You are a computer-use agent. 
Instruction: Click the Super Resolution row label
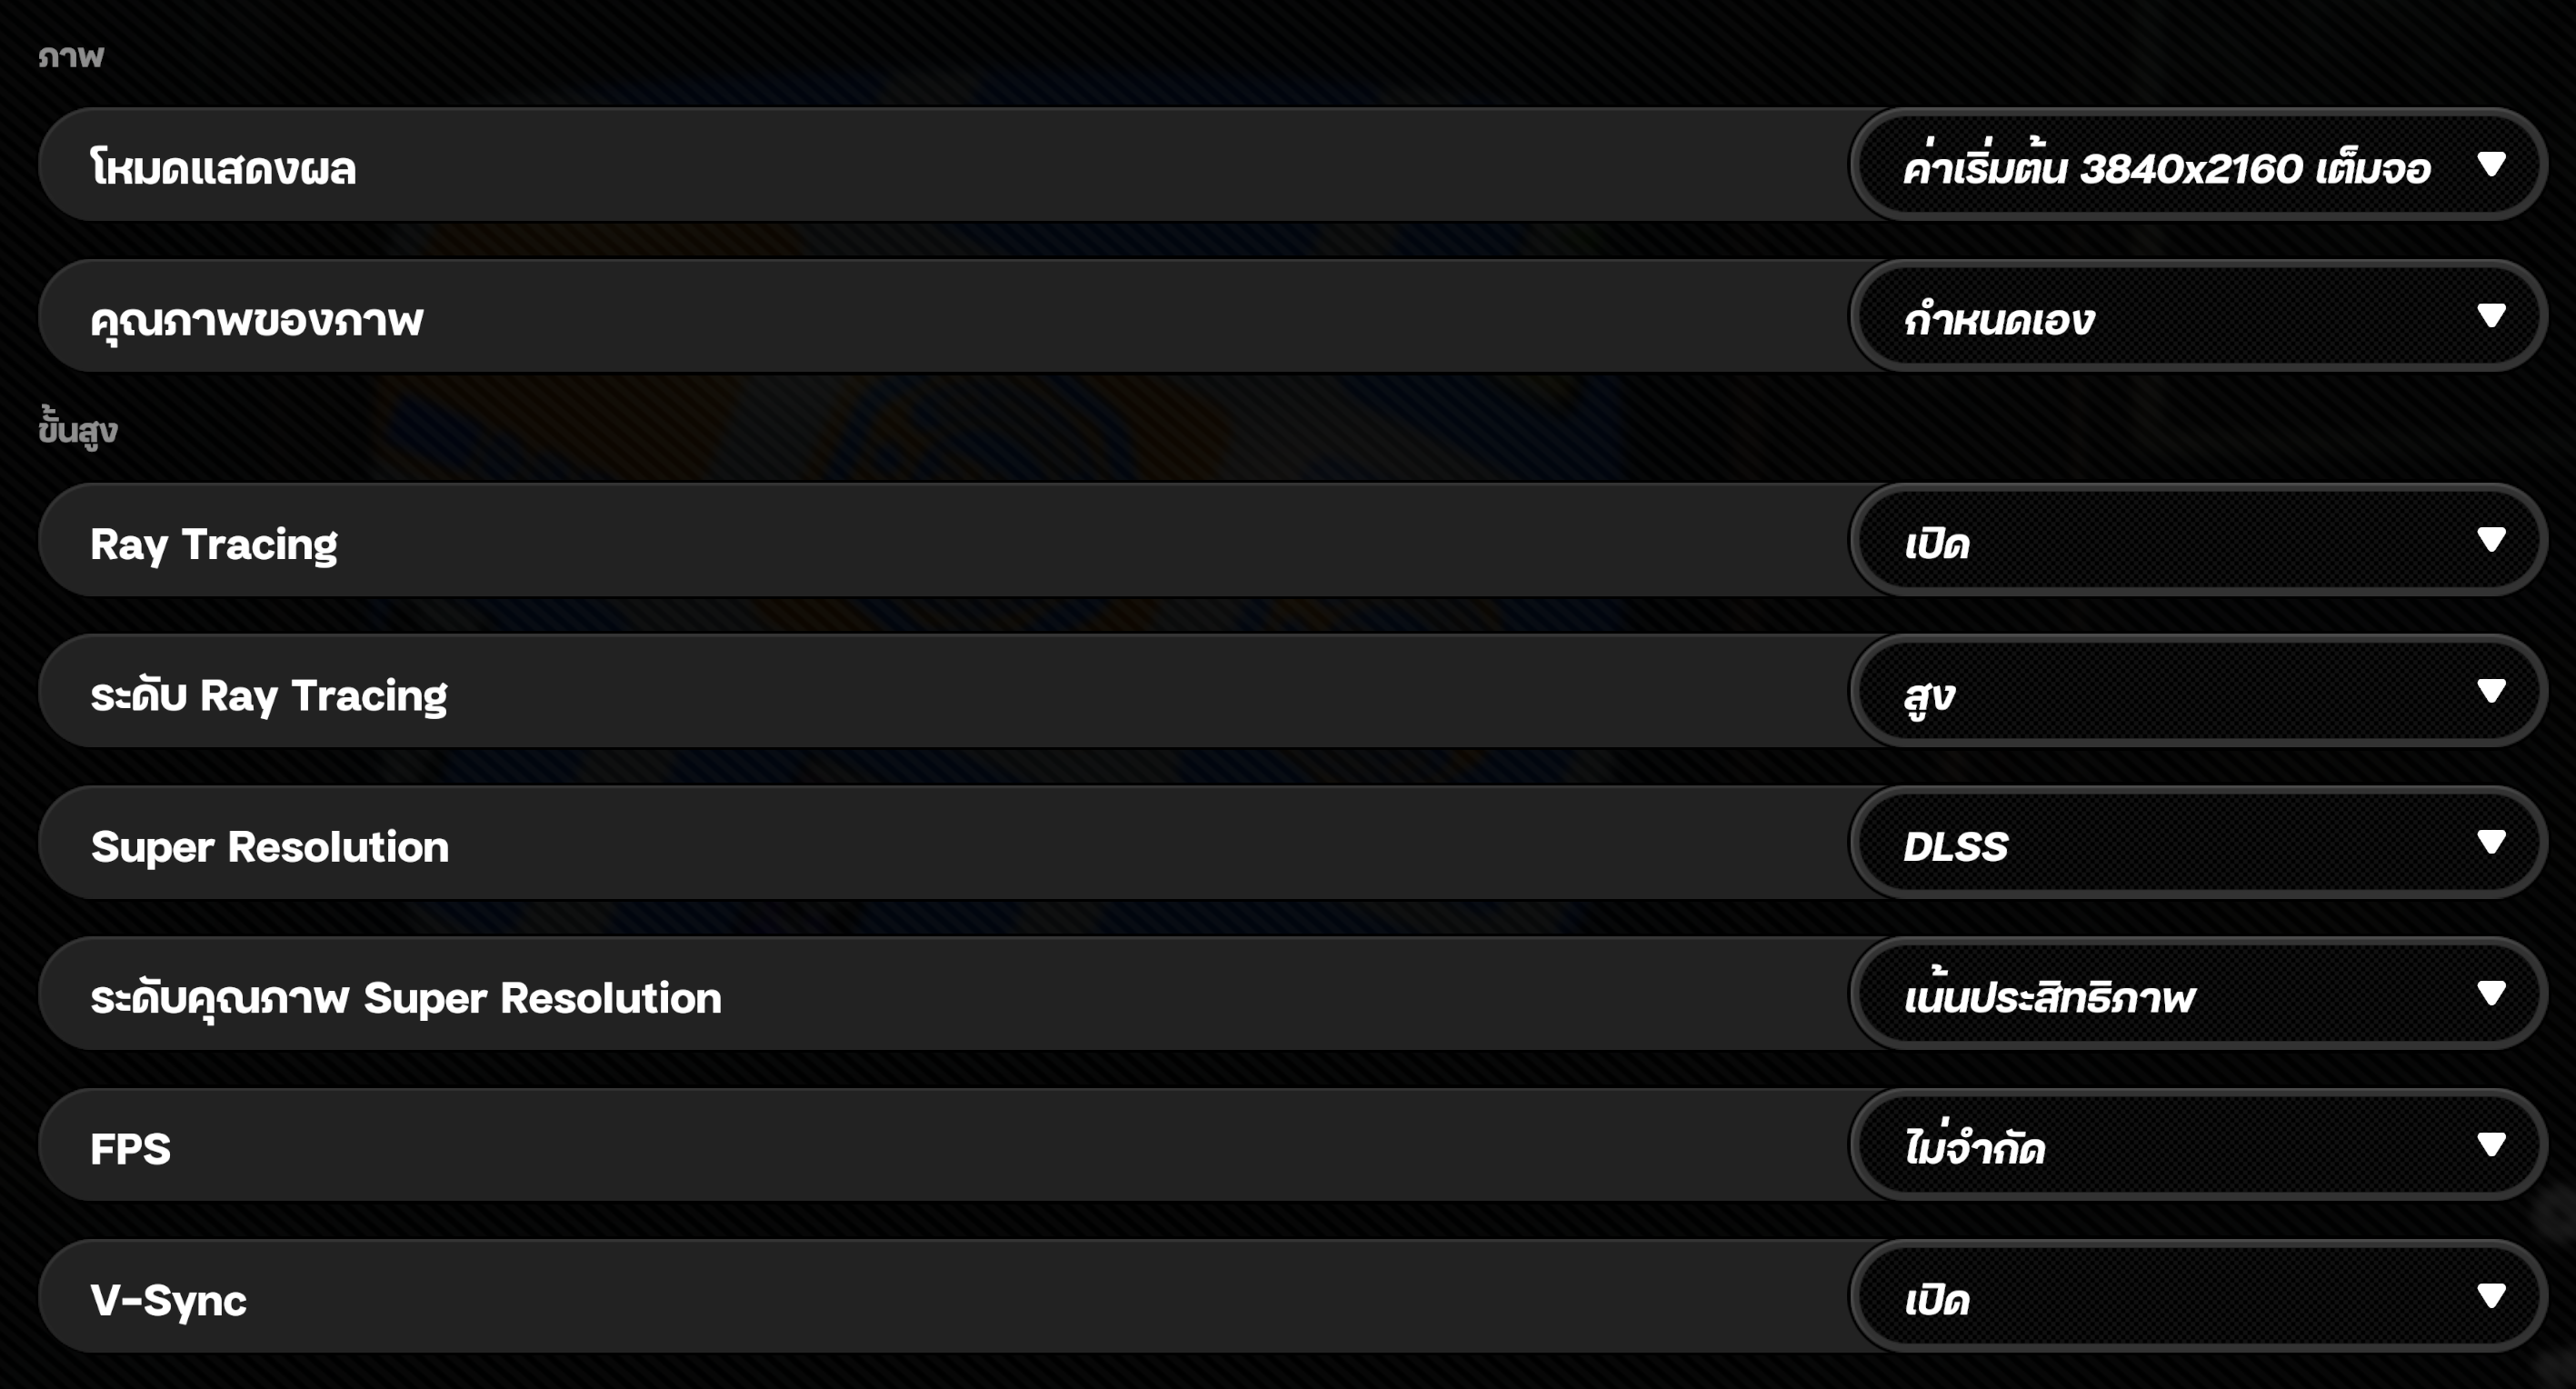coord(270,846)
